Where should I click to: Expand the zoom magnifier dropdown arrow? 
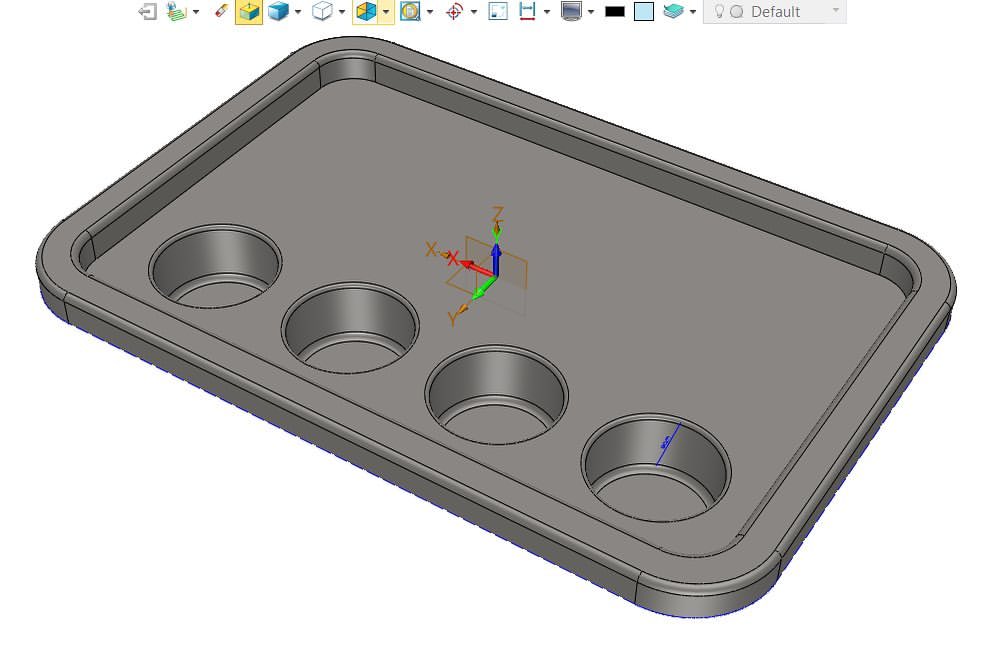pyautogui.click(x=430, y=12)
